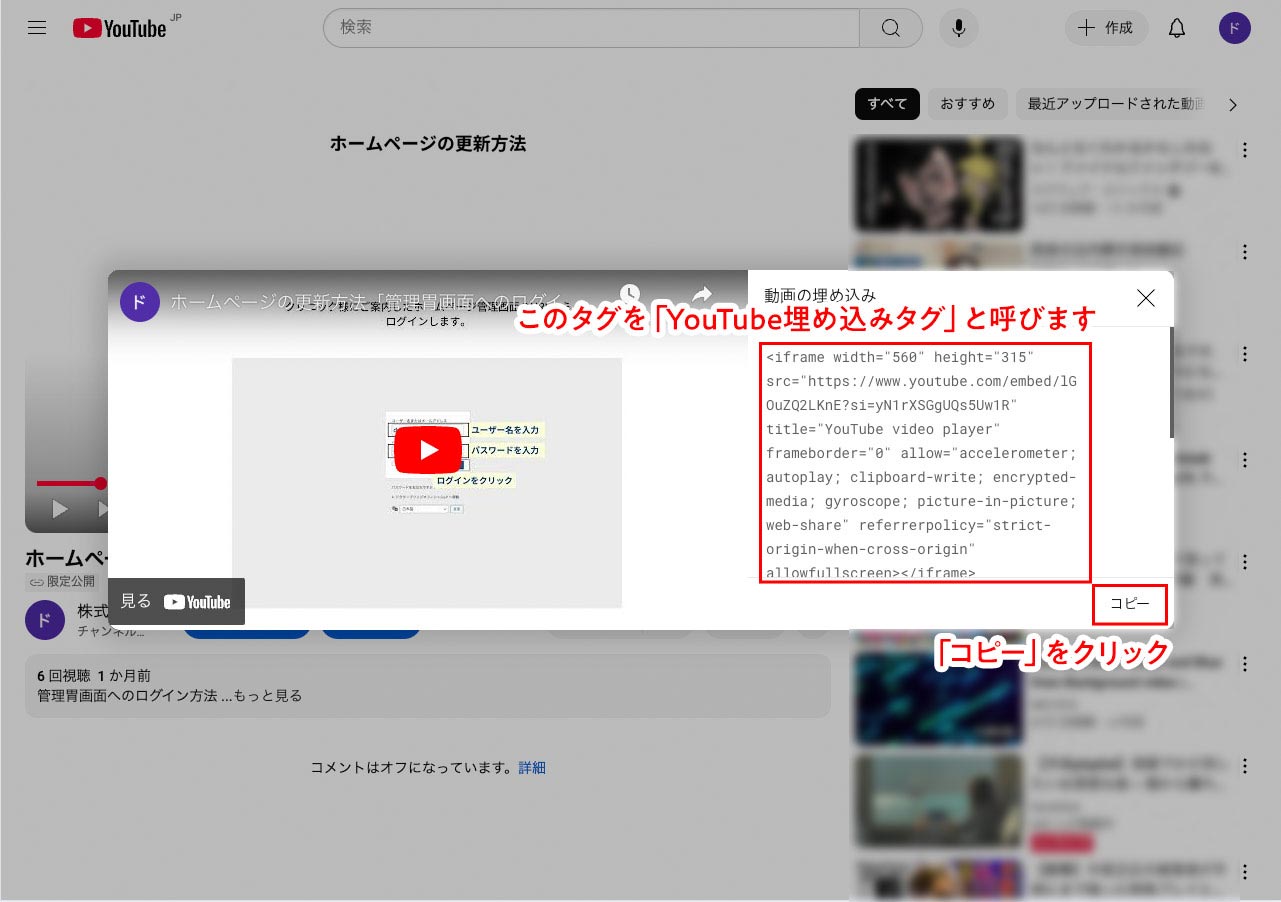Open options menu for the second-to-last recommended video
This screenshot has width=1281, height=902.
[1245, 767]
